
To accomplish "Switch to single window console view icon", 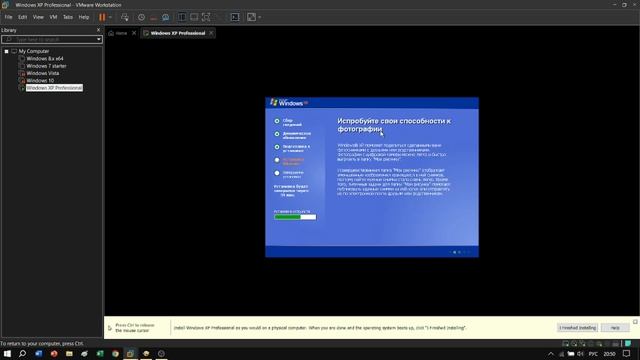I will click(194, 17).
